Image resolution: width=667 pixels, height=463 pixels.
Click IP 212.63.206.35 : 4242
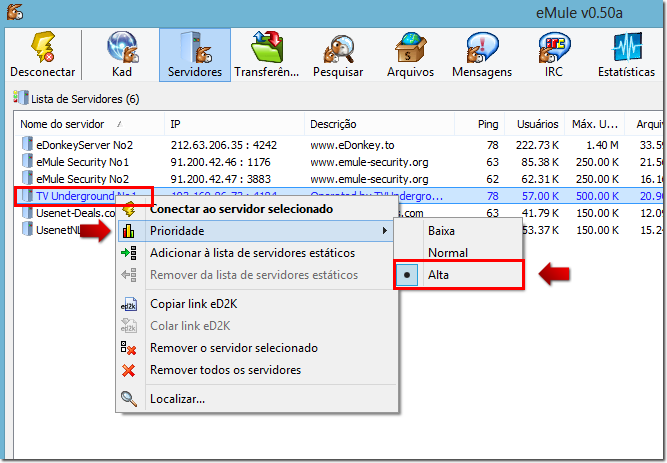(x=224, y=145)
